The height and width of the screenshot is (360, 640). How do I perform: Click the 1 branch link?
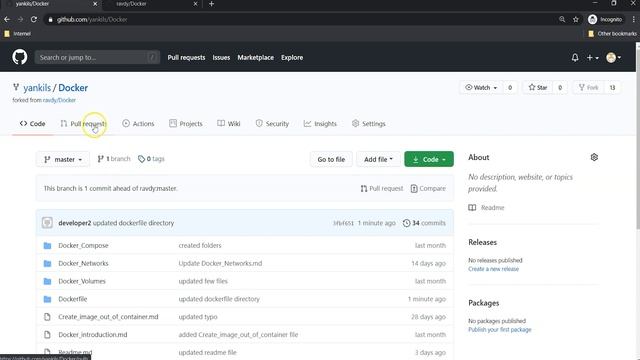pyautogui.click(x=114, y=159)
